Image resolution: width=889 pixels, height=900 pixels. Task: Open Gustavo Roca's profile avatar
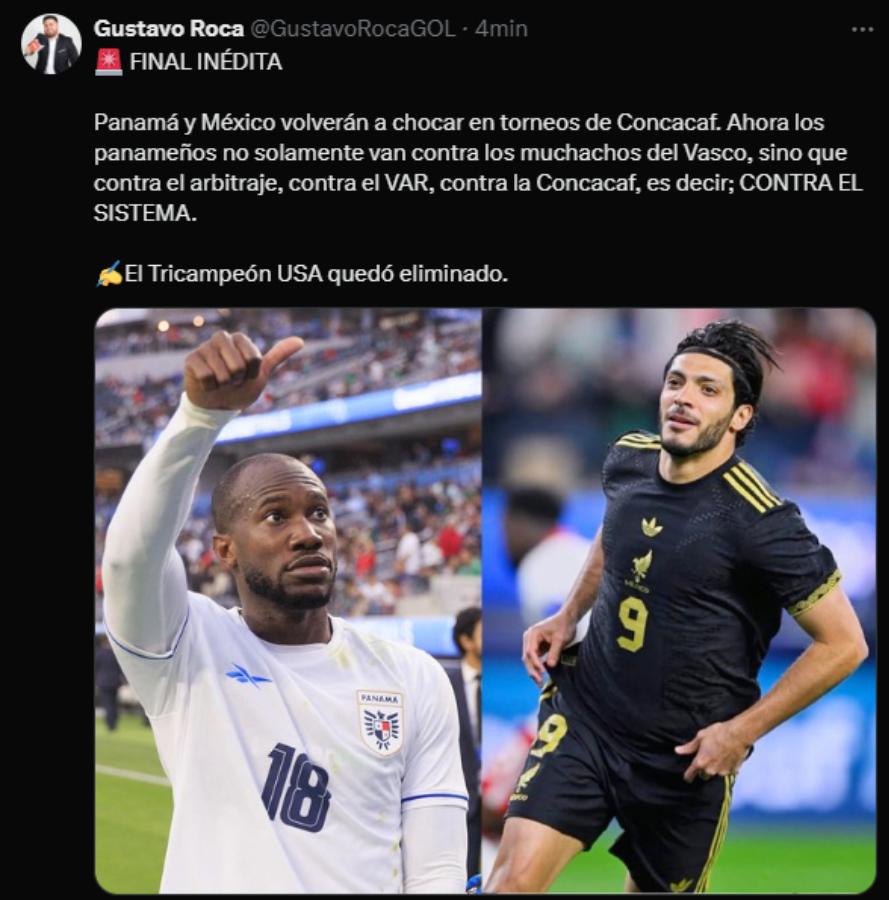coord(51,44)
